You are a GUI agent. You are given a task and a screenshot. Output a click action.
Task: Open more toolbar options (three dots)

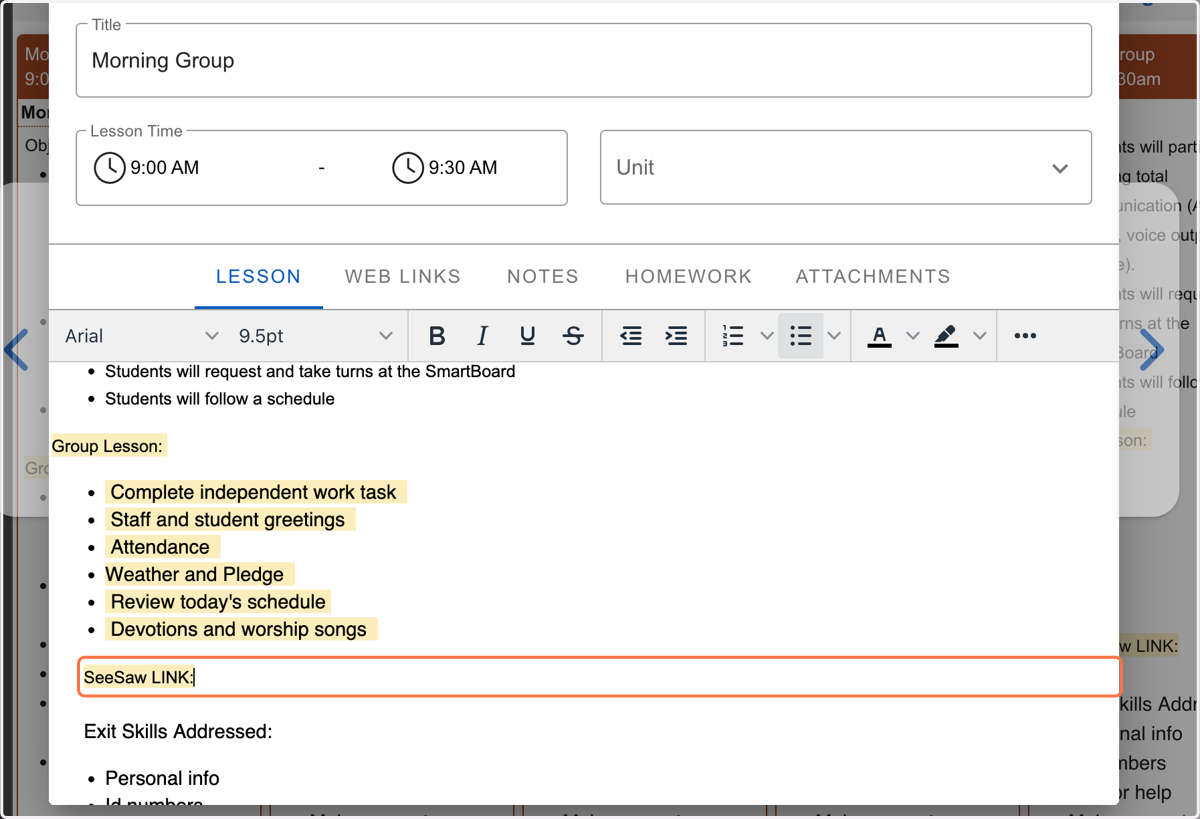click(x=1025, y=336)
